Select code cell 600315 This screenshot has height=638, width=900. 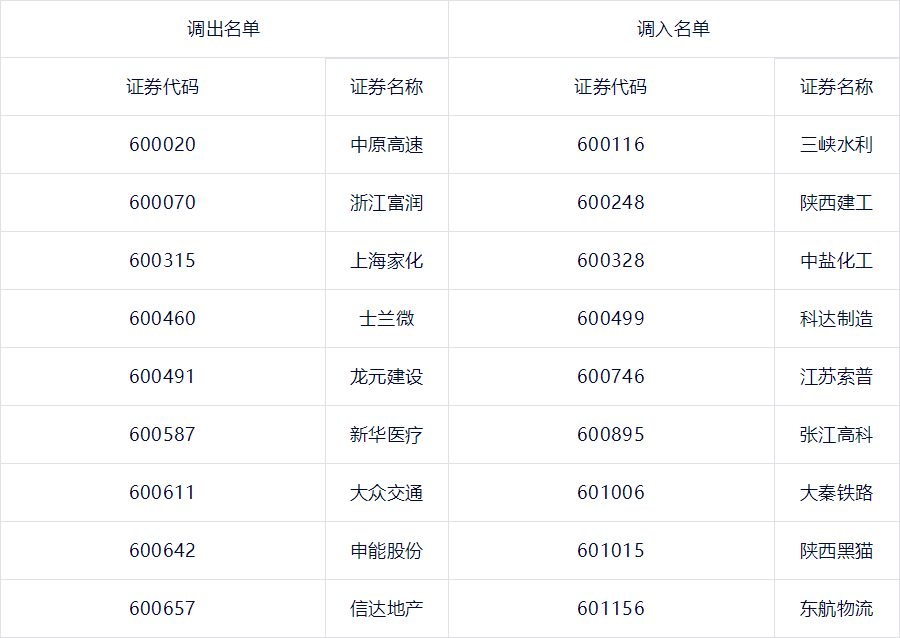pos(162,260)
